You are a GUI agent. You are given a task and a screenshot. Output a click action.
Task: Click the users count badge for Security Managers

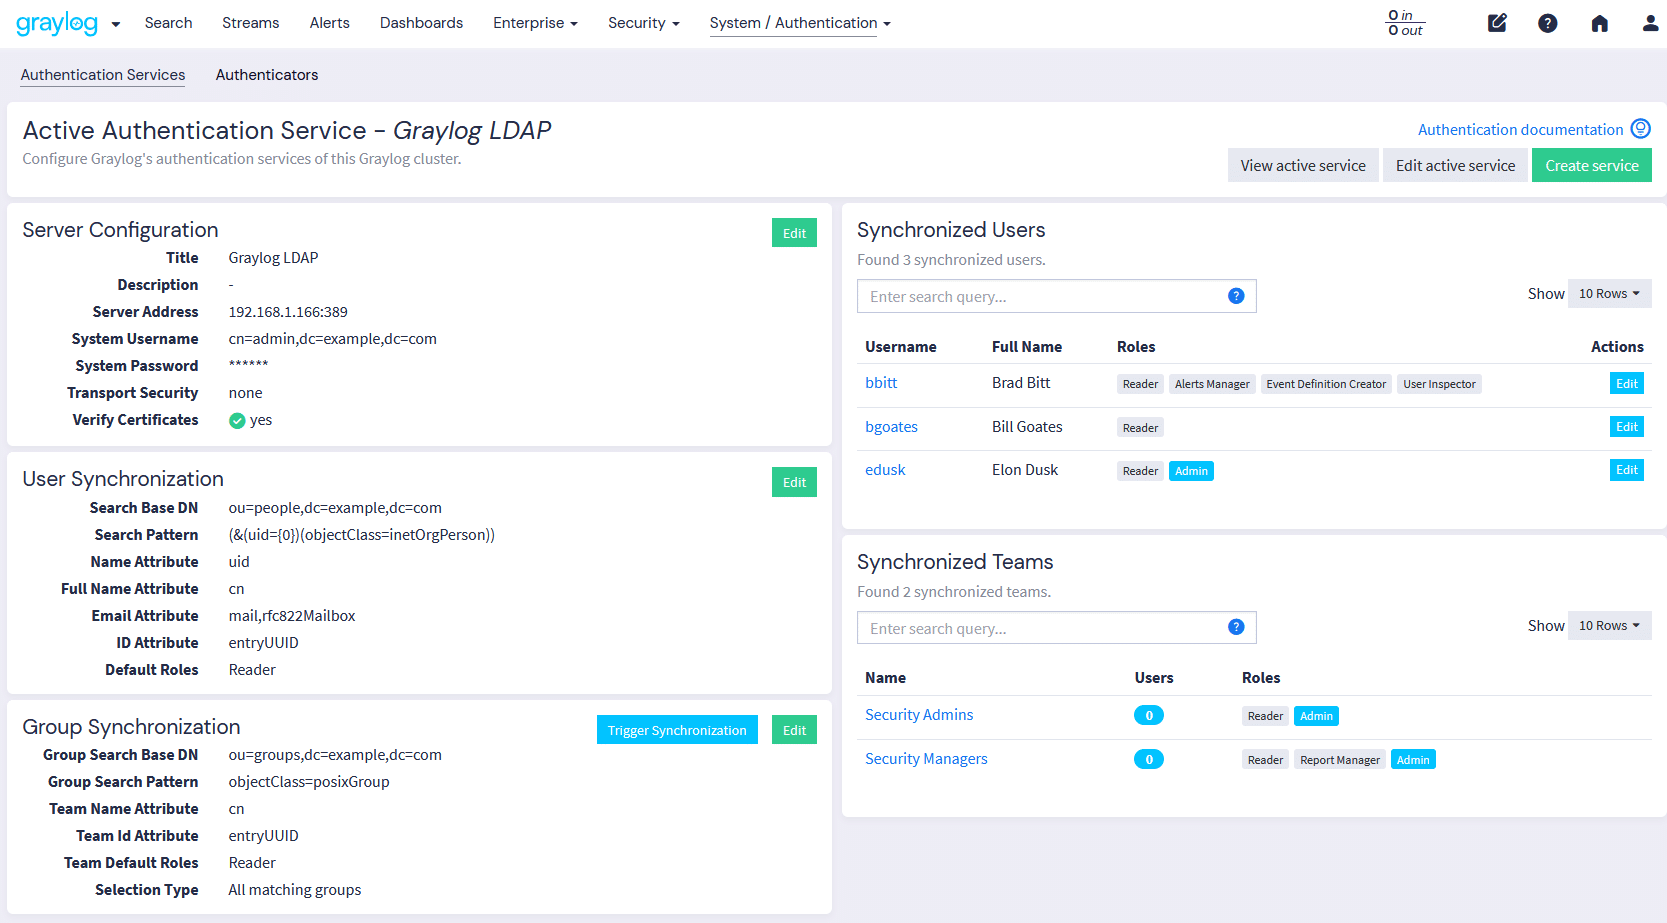pos(1148,758)
